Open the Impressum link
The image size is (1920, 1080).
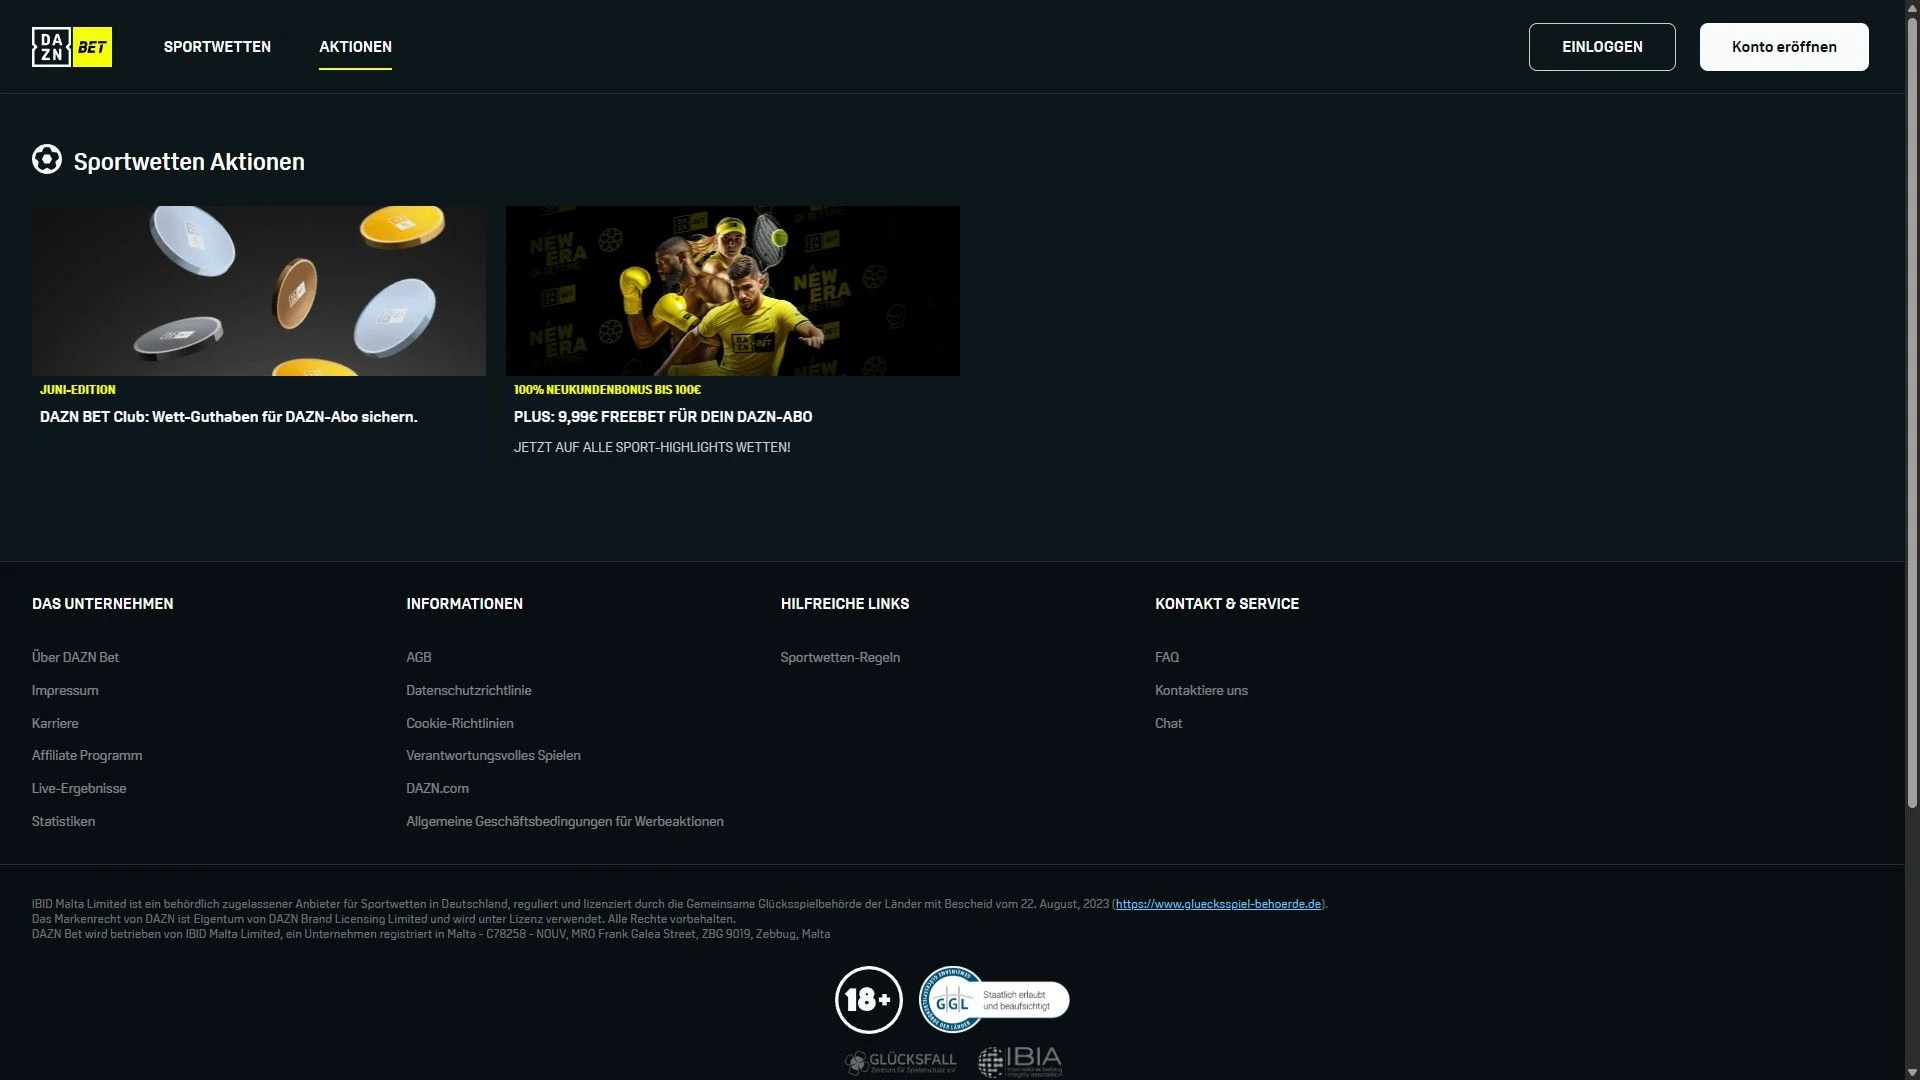point(65,691)
